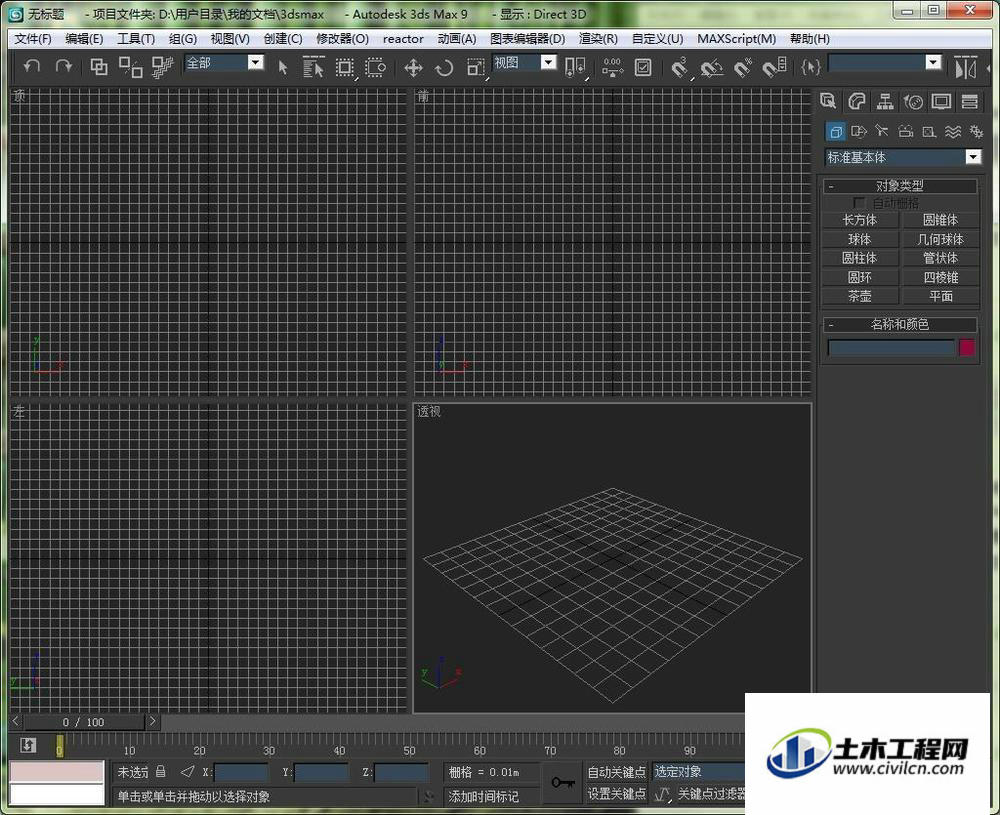Open the 编辑(E) menu
The image size is (1000, 815).
coord(84,39)
